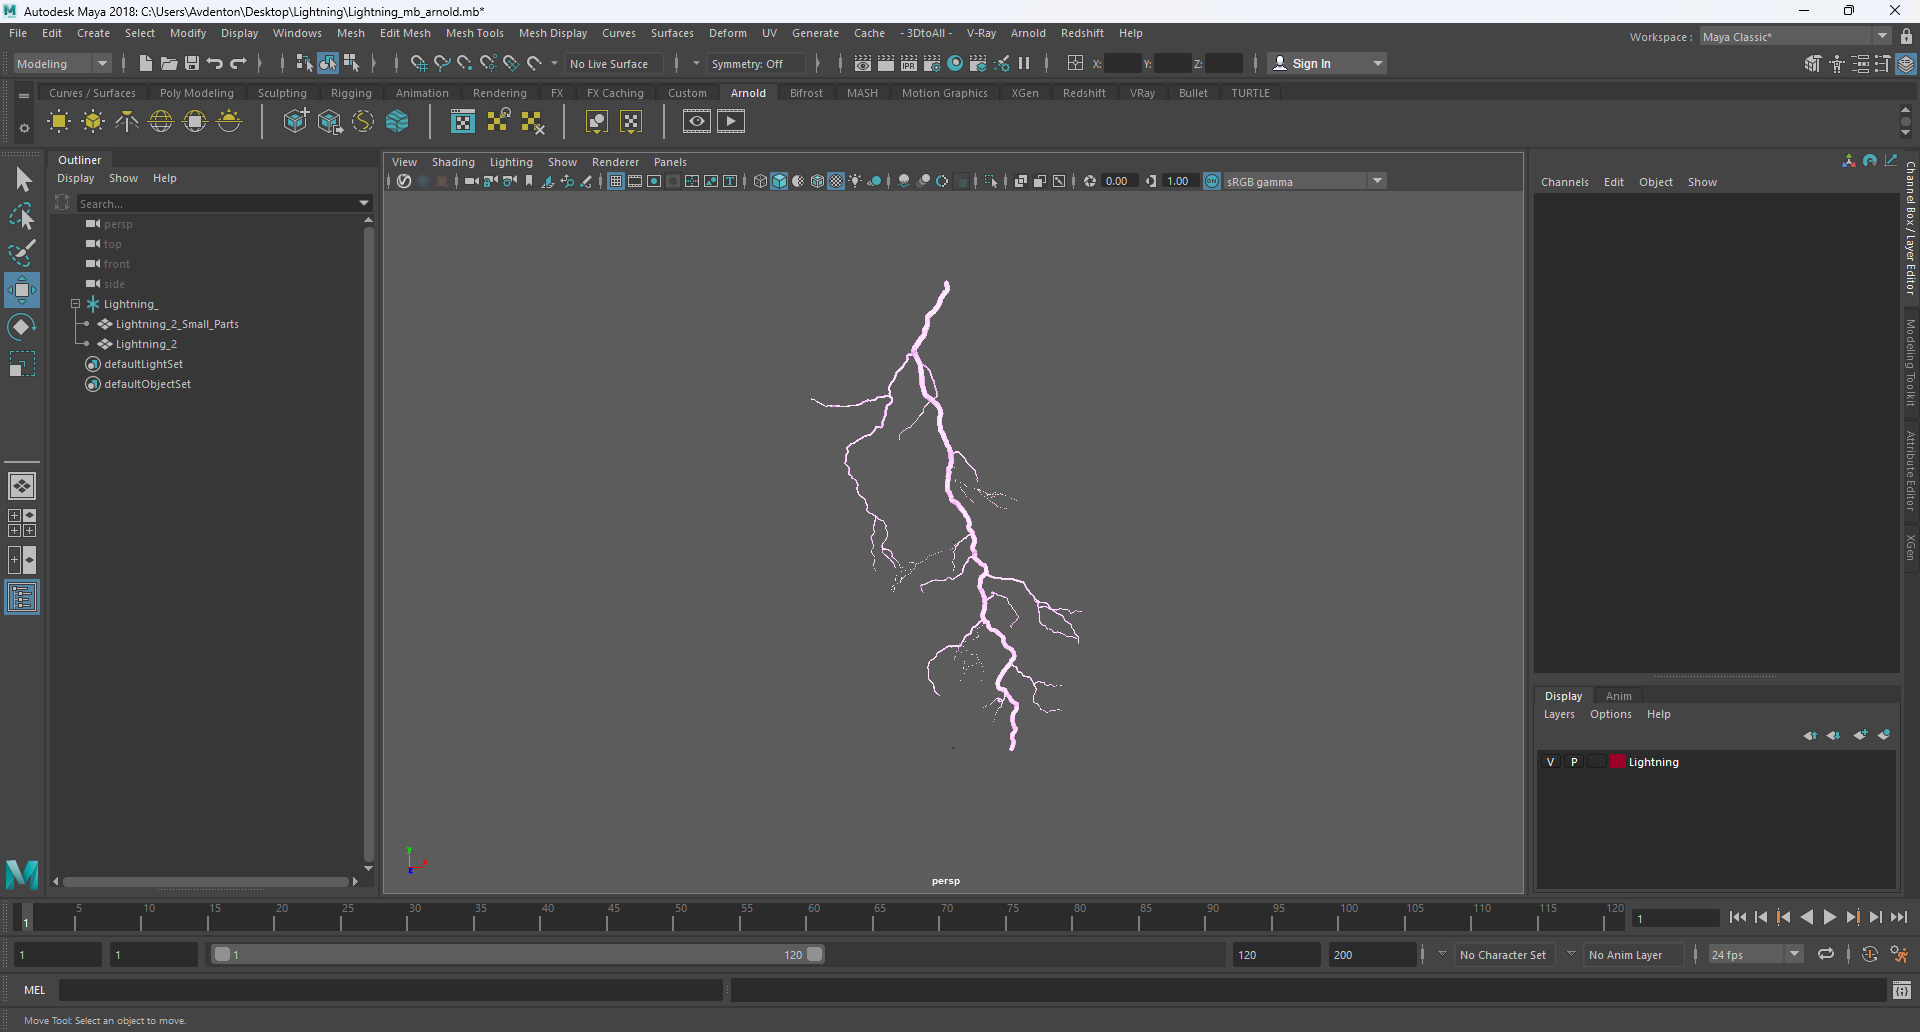Image resolution: width=1920 pixels, height=1032 pixels.
Task: Create an Arnold photometric light
Action: (x=127, y=122)
